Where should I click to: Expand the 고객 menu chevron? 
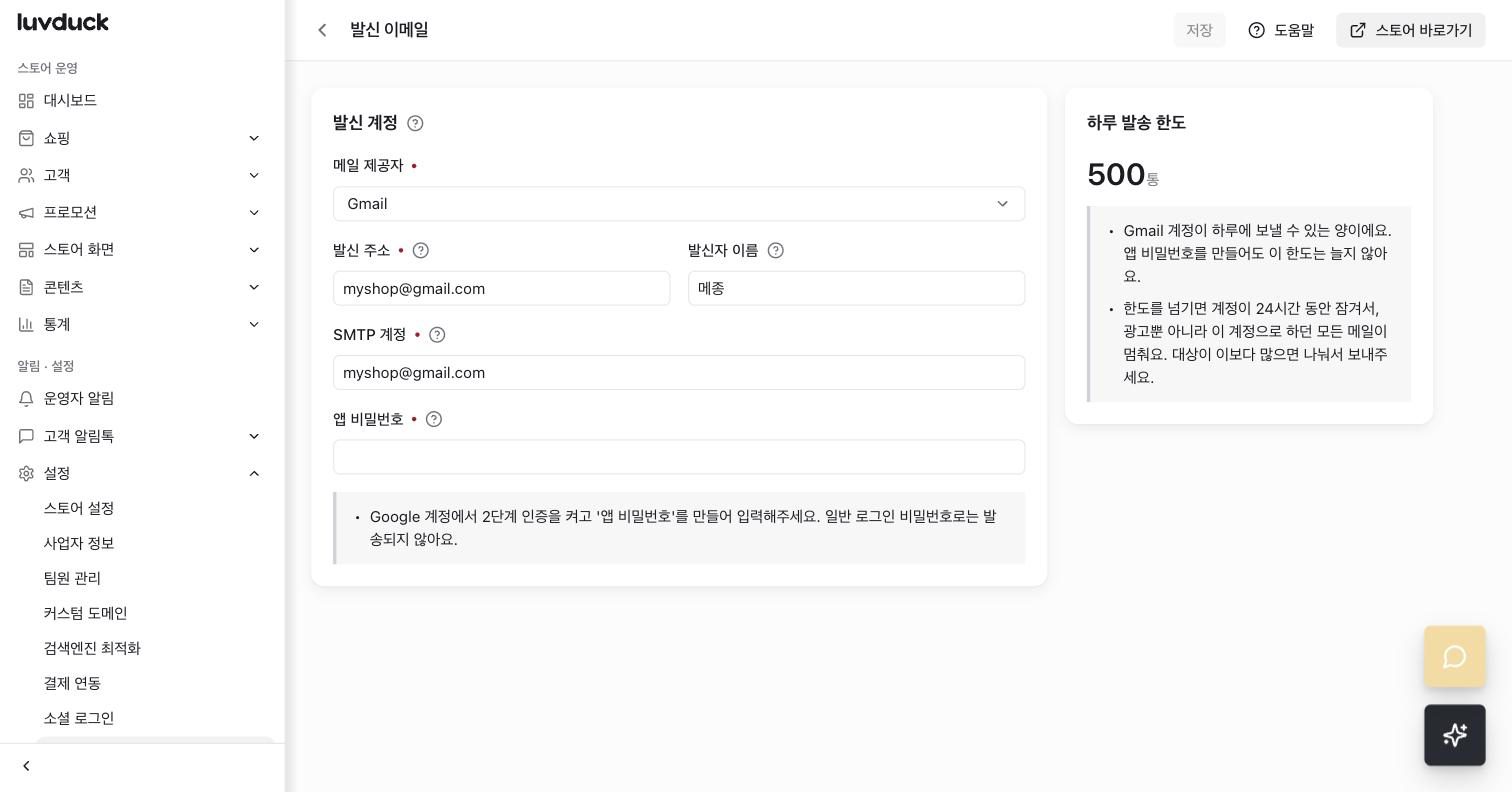pos(254,175)
